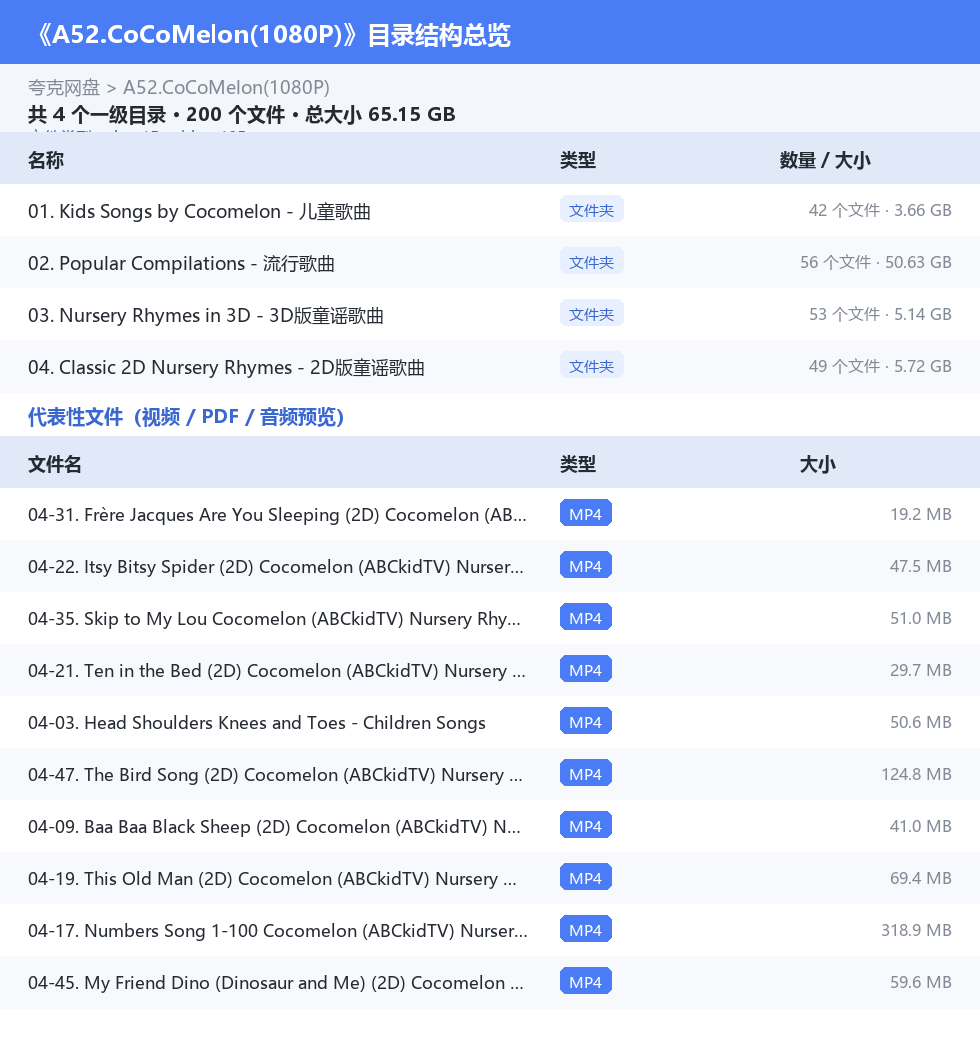Click 文件夹 badge for Nursery Rhymes 3D row
Screen dimensions: 980x1040
(x=591, y=313)
